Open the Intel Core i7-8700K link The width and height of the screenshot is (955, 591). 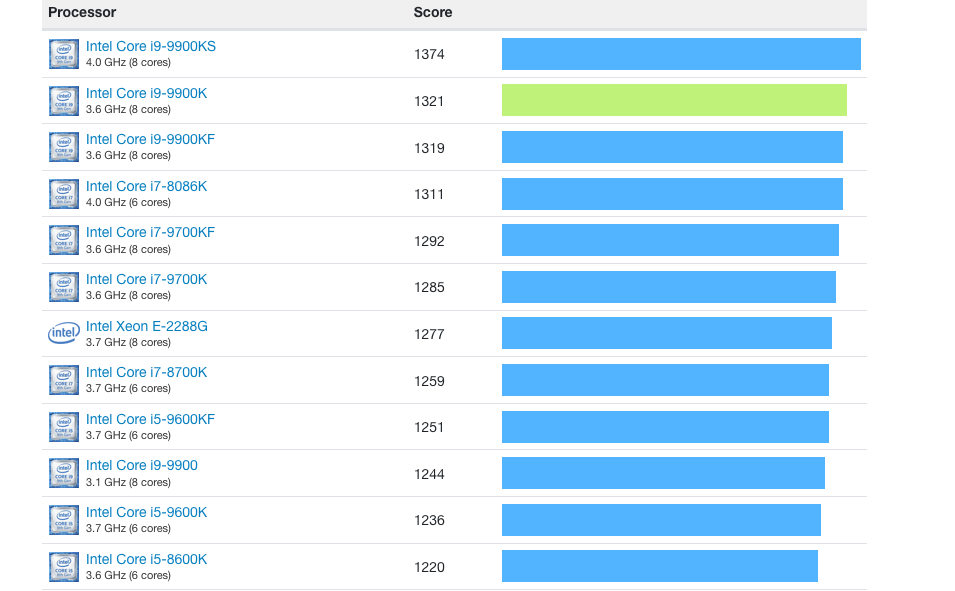tap(146, 372)
